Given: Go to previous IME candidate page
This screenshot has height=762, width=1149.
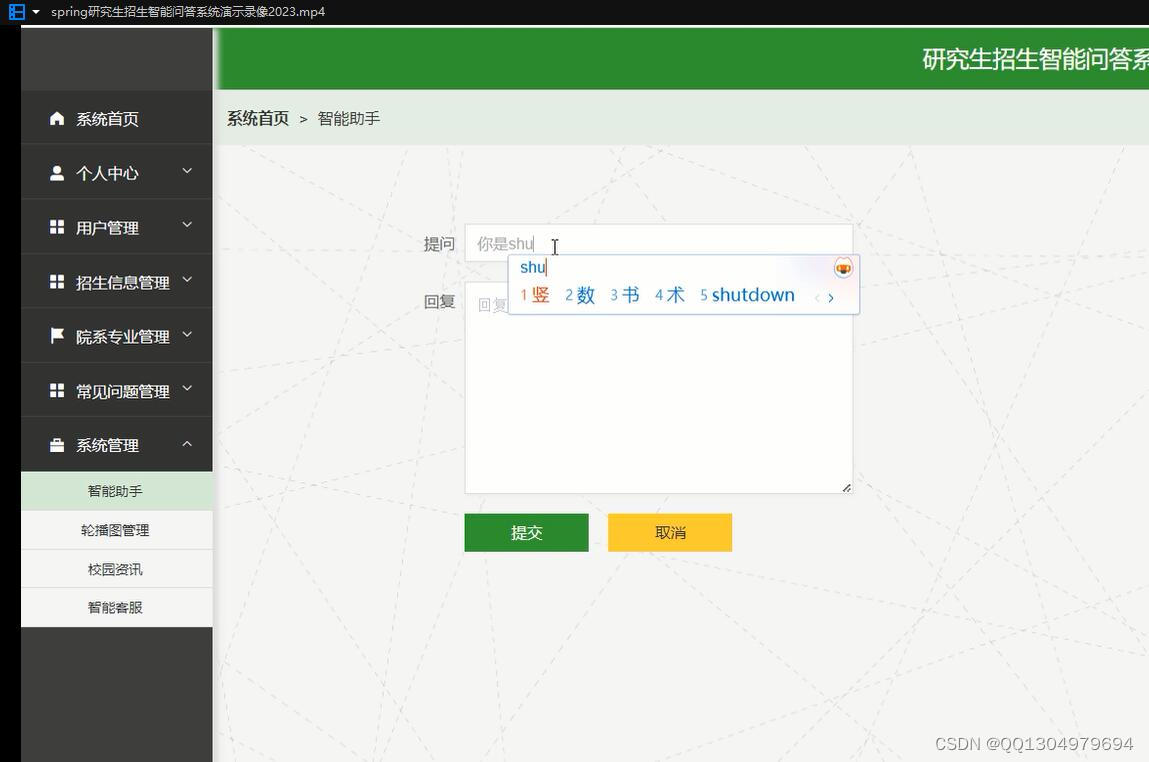Looking at the screenshot, I should click(x=817, y=297).
